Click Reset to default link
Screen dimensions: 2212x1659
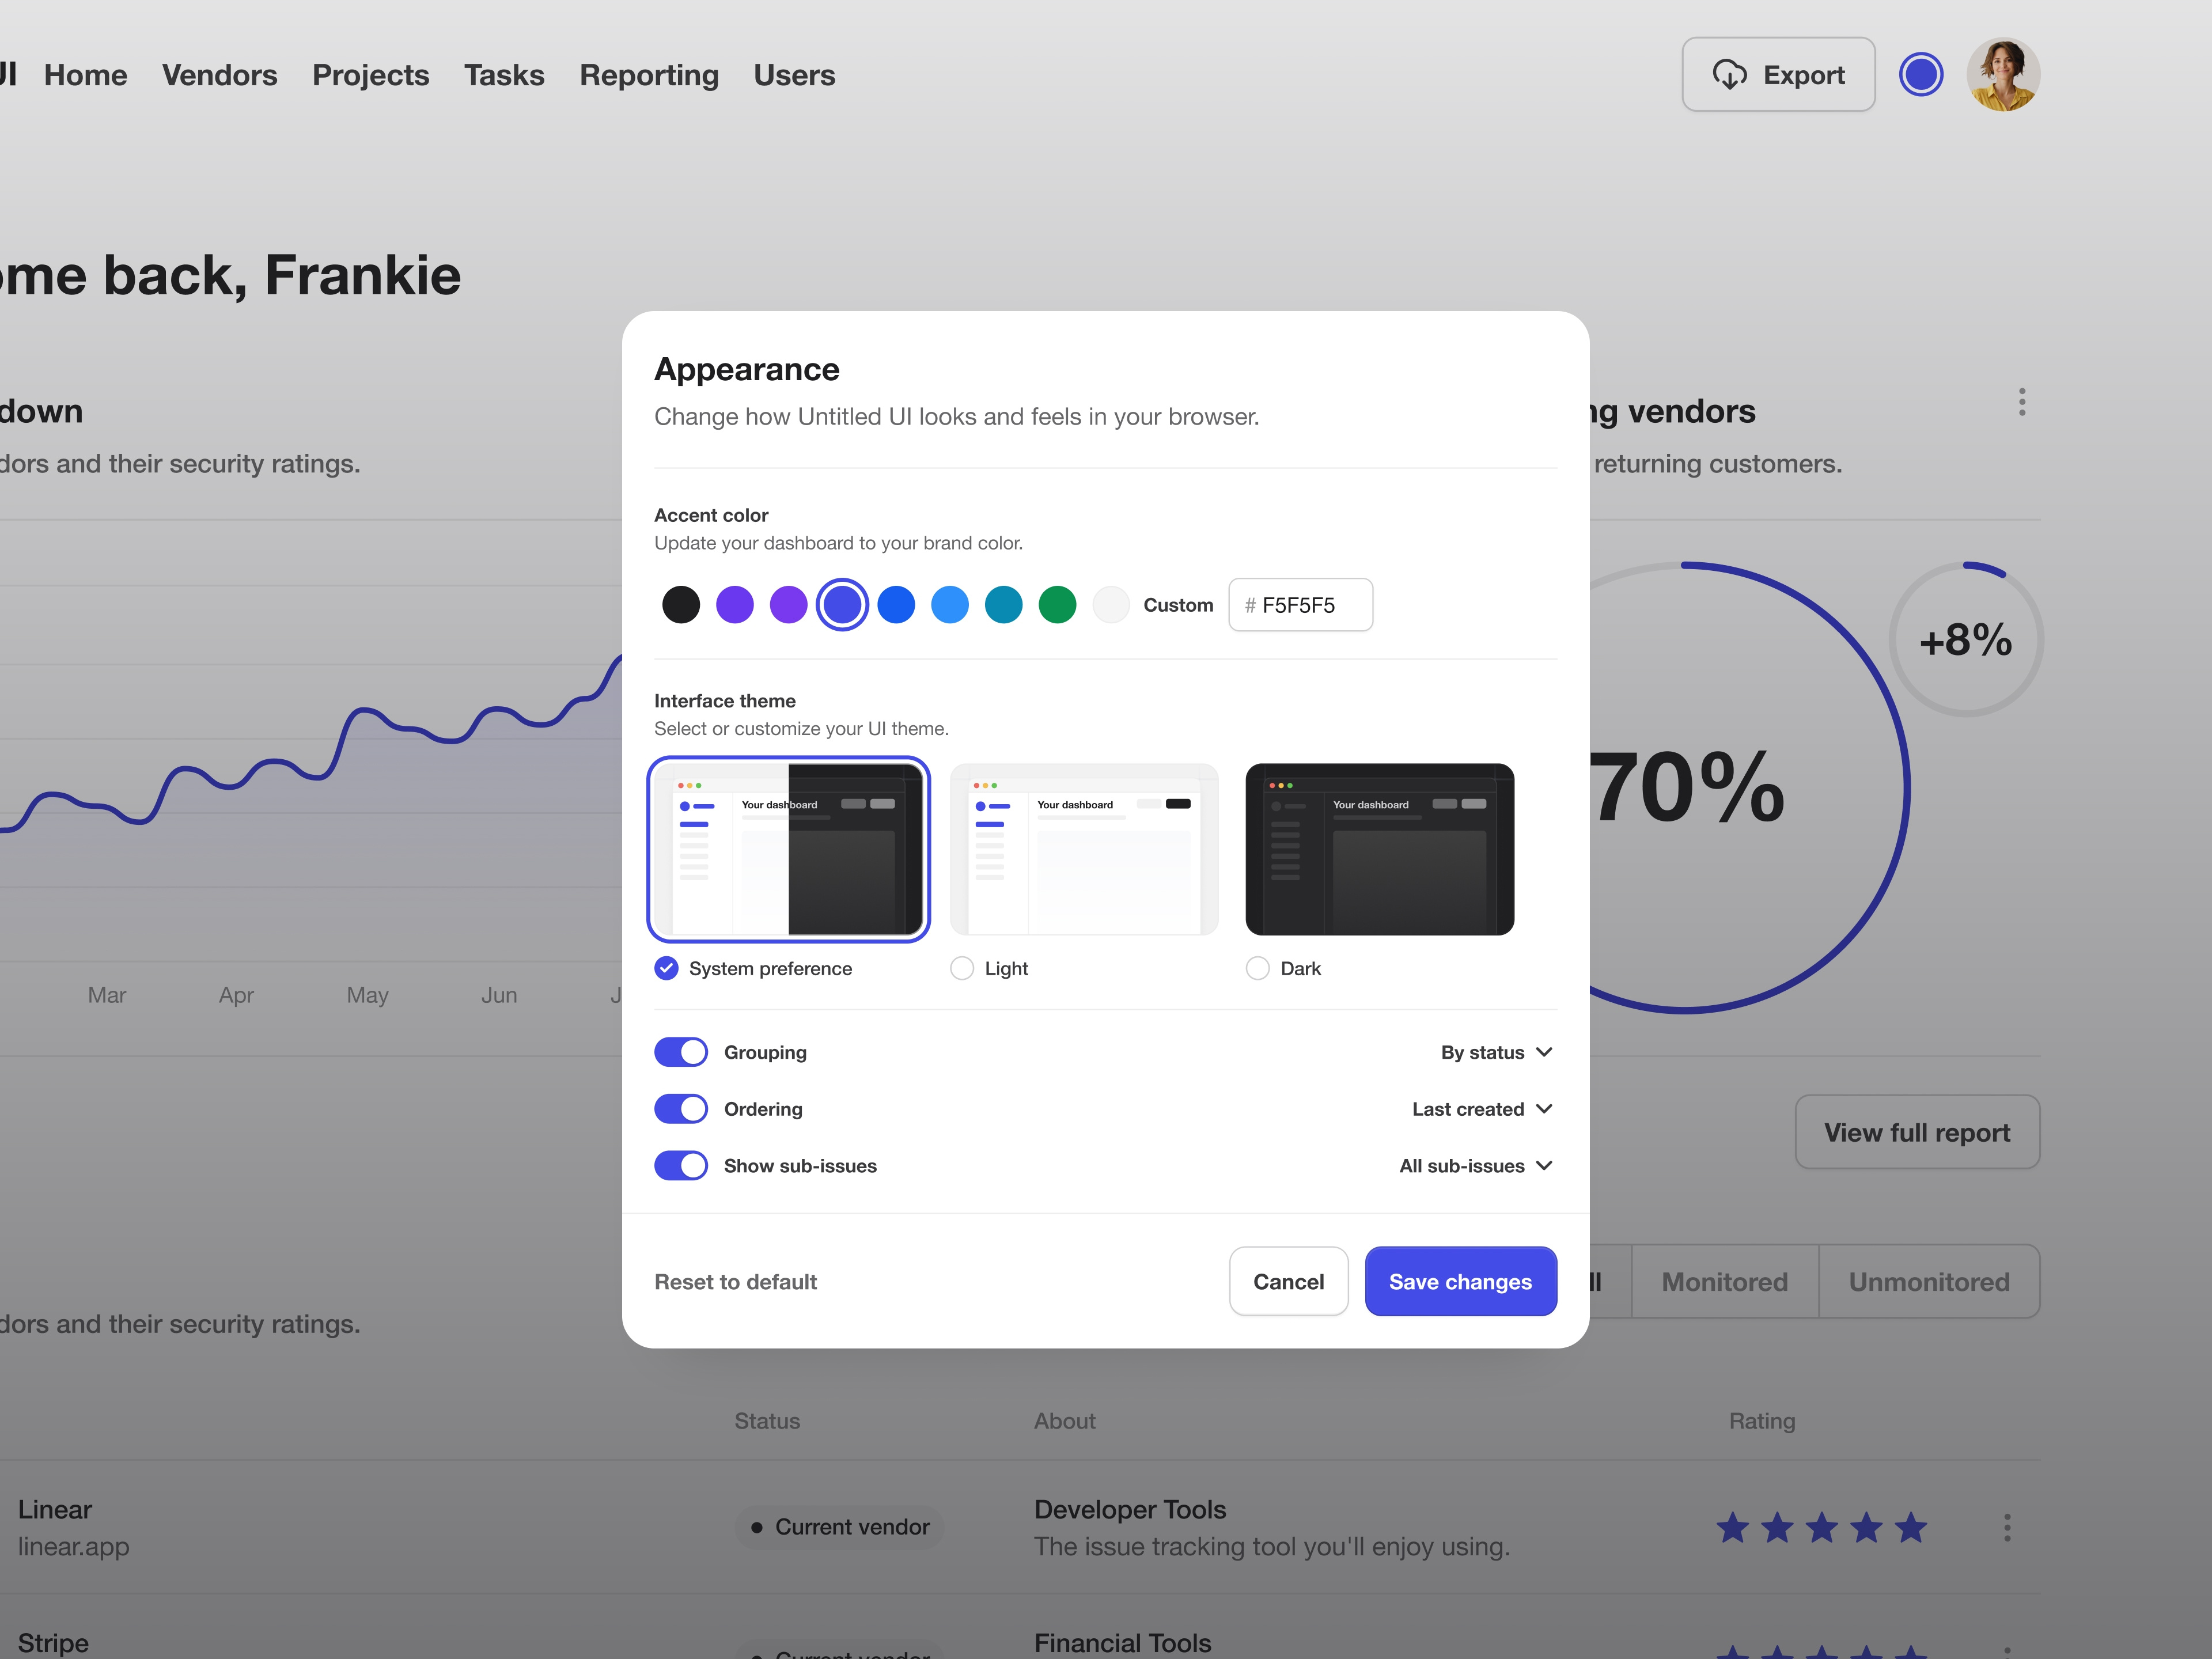tap(735, 1282)
